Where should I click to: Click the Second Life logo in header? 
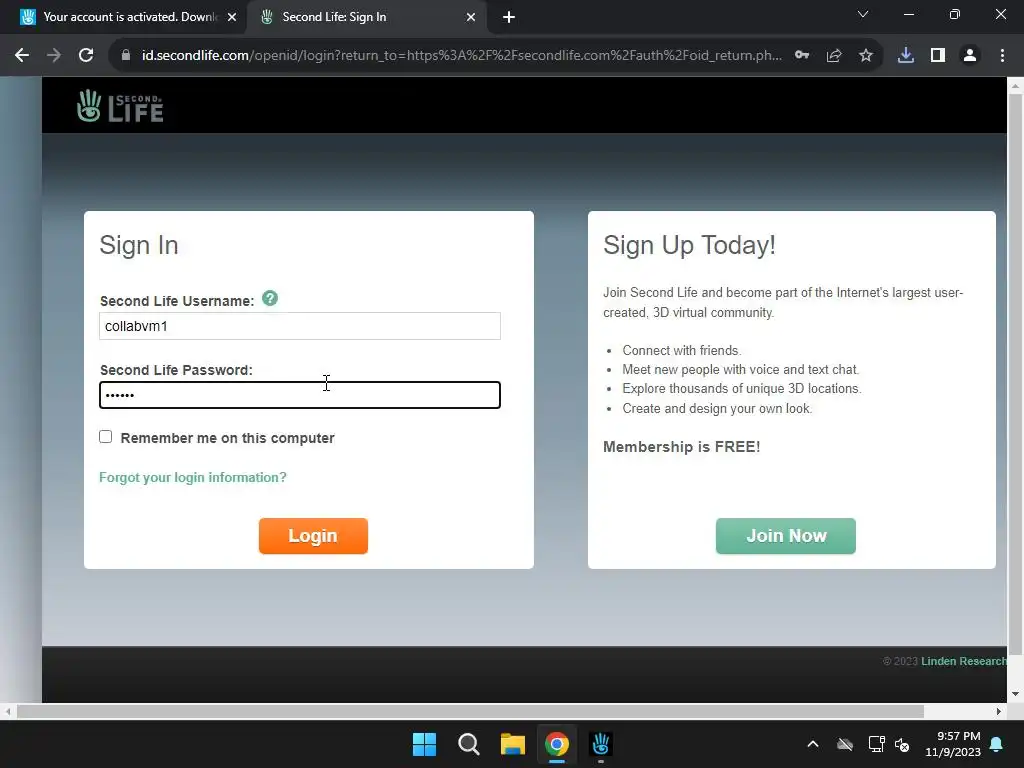[x=120, y=106]
